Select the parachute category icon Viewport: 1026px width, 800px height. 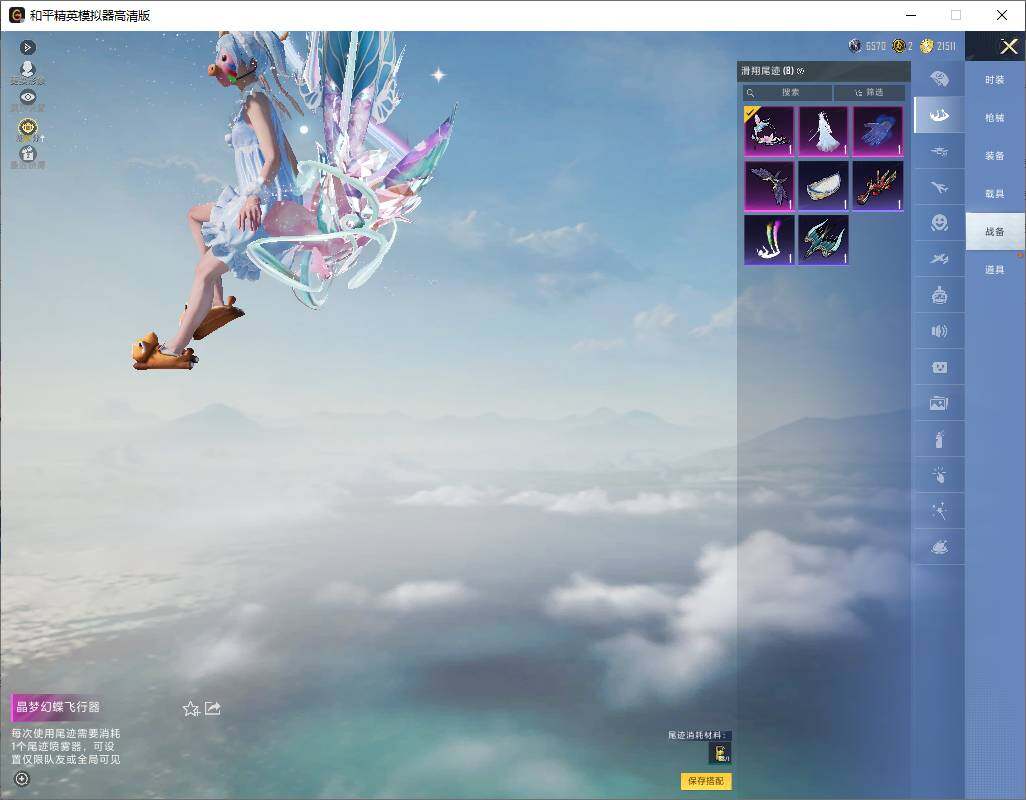point(939,79)
